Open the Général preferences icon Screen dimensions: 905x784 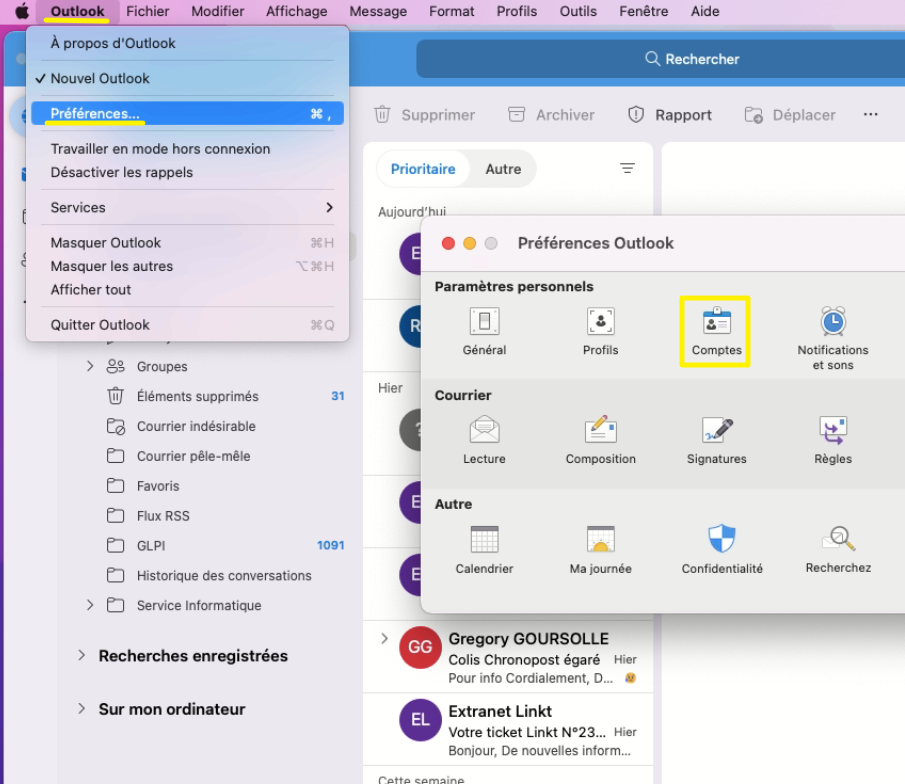484,331
